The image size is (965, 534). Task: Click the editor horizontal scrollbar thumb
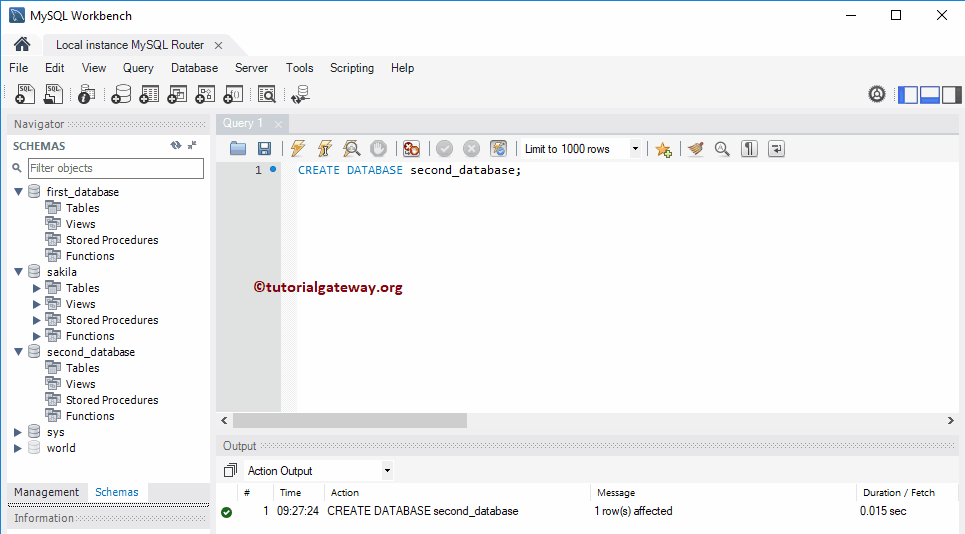pos(350,421)
